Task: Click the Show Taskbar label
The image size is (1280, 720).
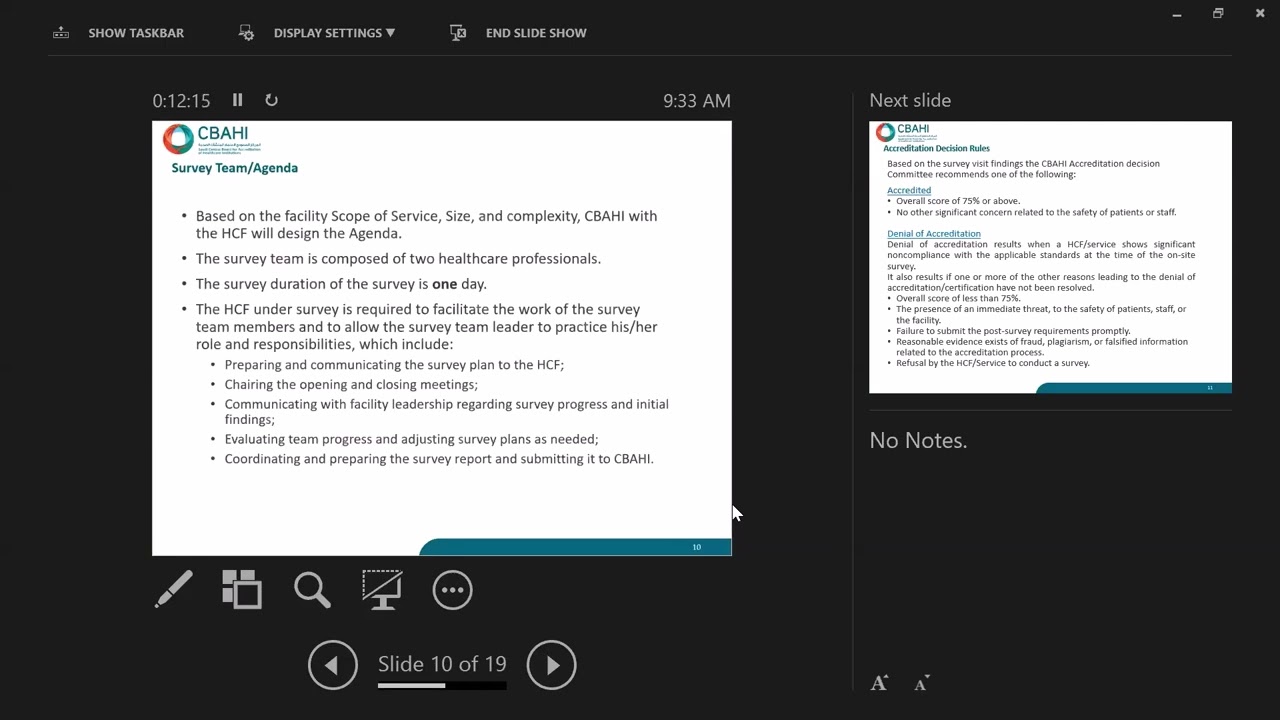Action: (136, 33)
